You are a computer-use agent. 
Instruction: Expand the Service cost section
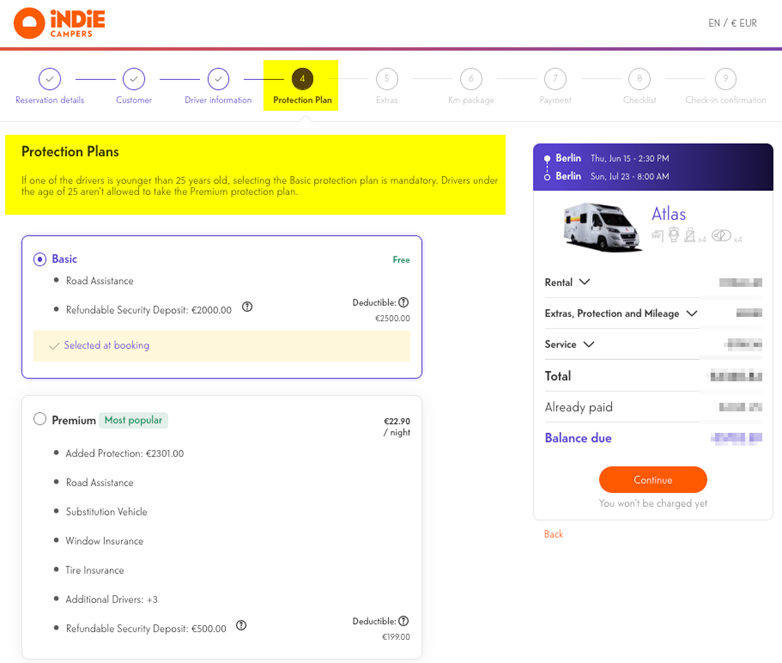coord(588,344)
